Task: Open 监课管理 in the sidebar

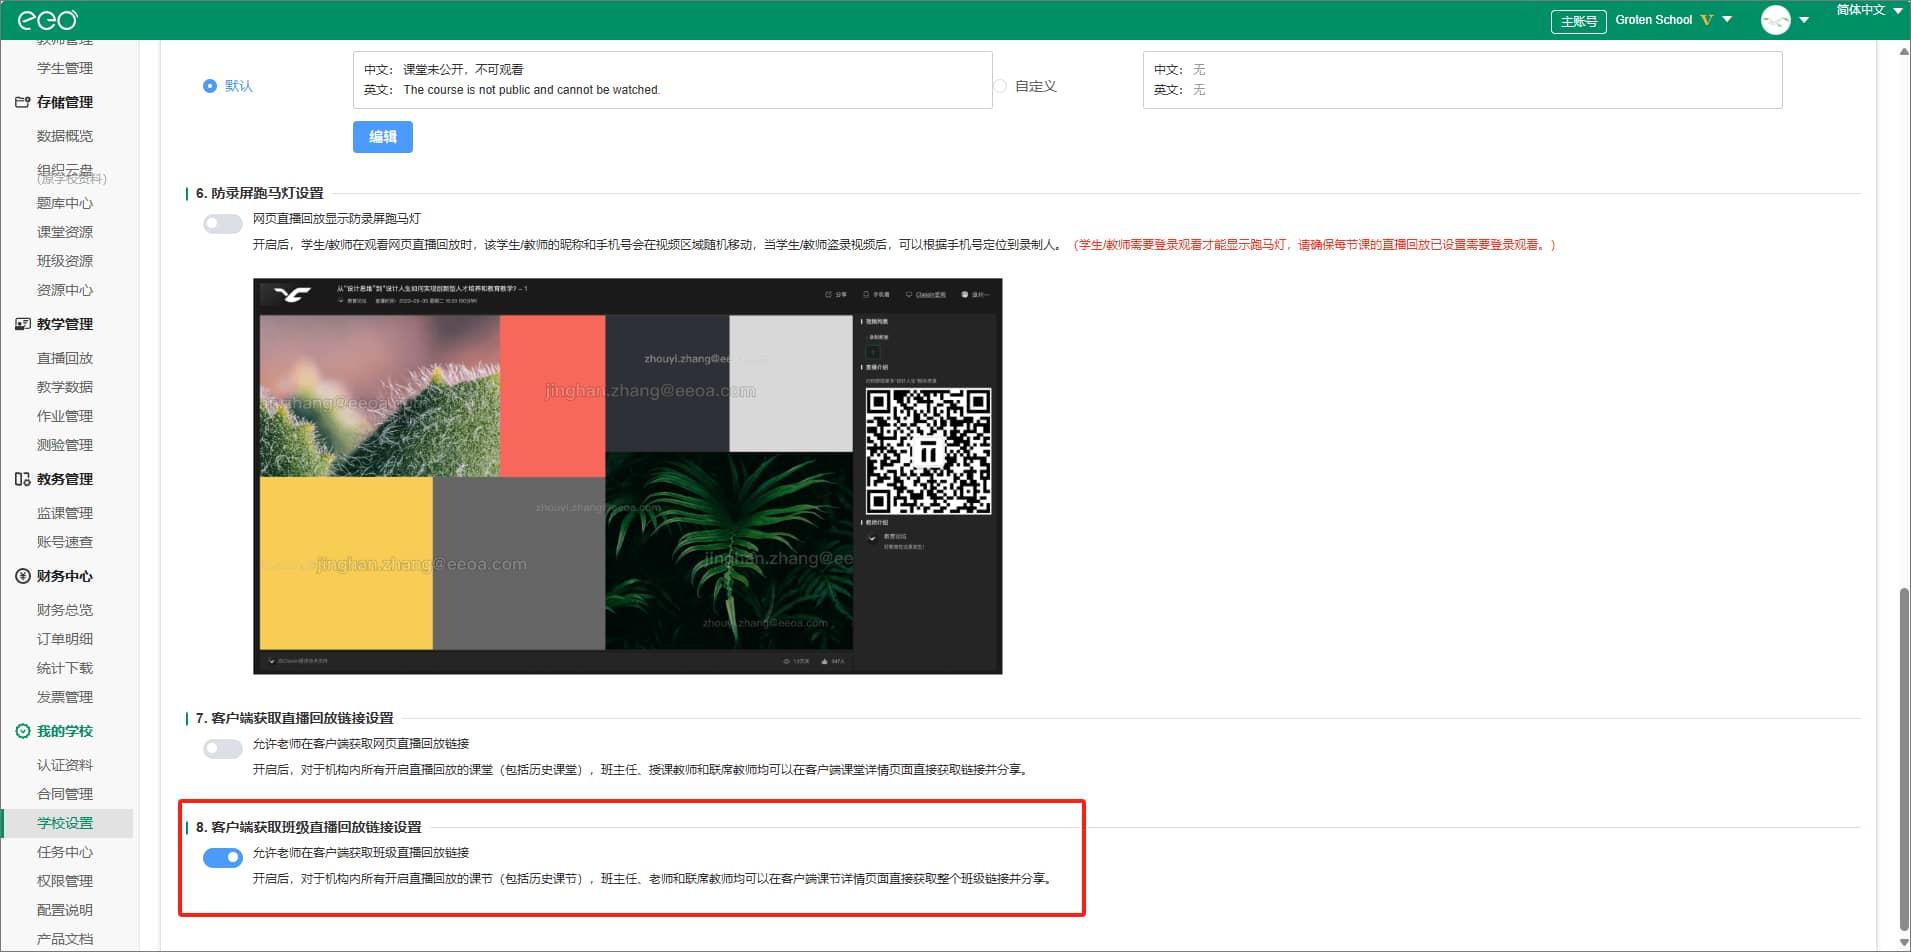Action: [65, 513]
